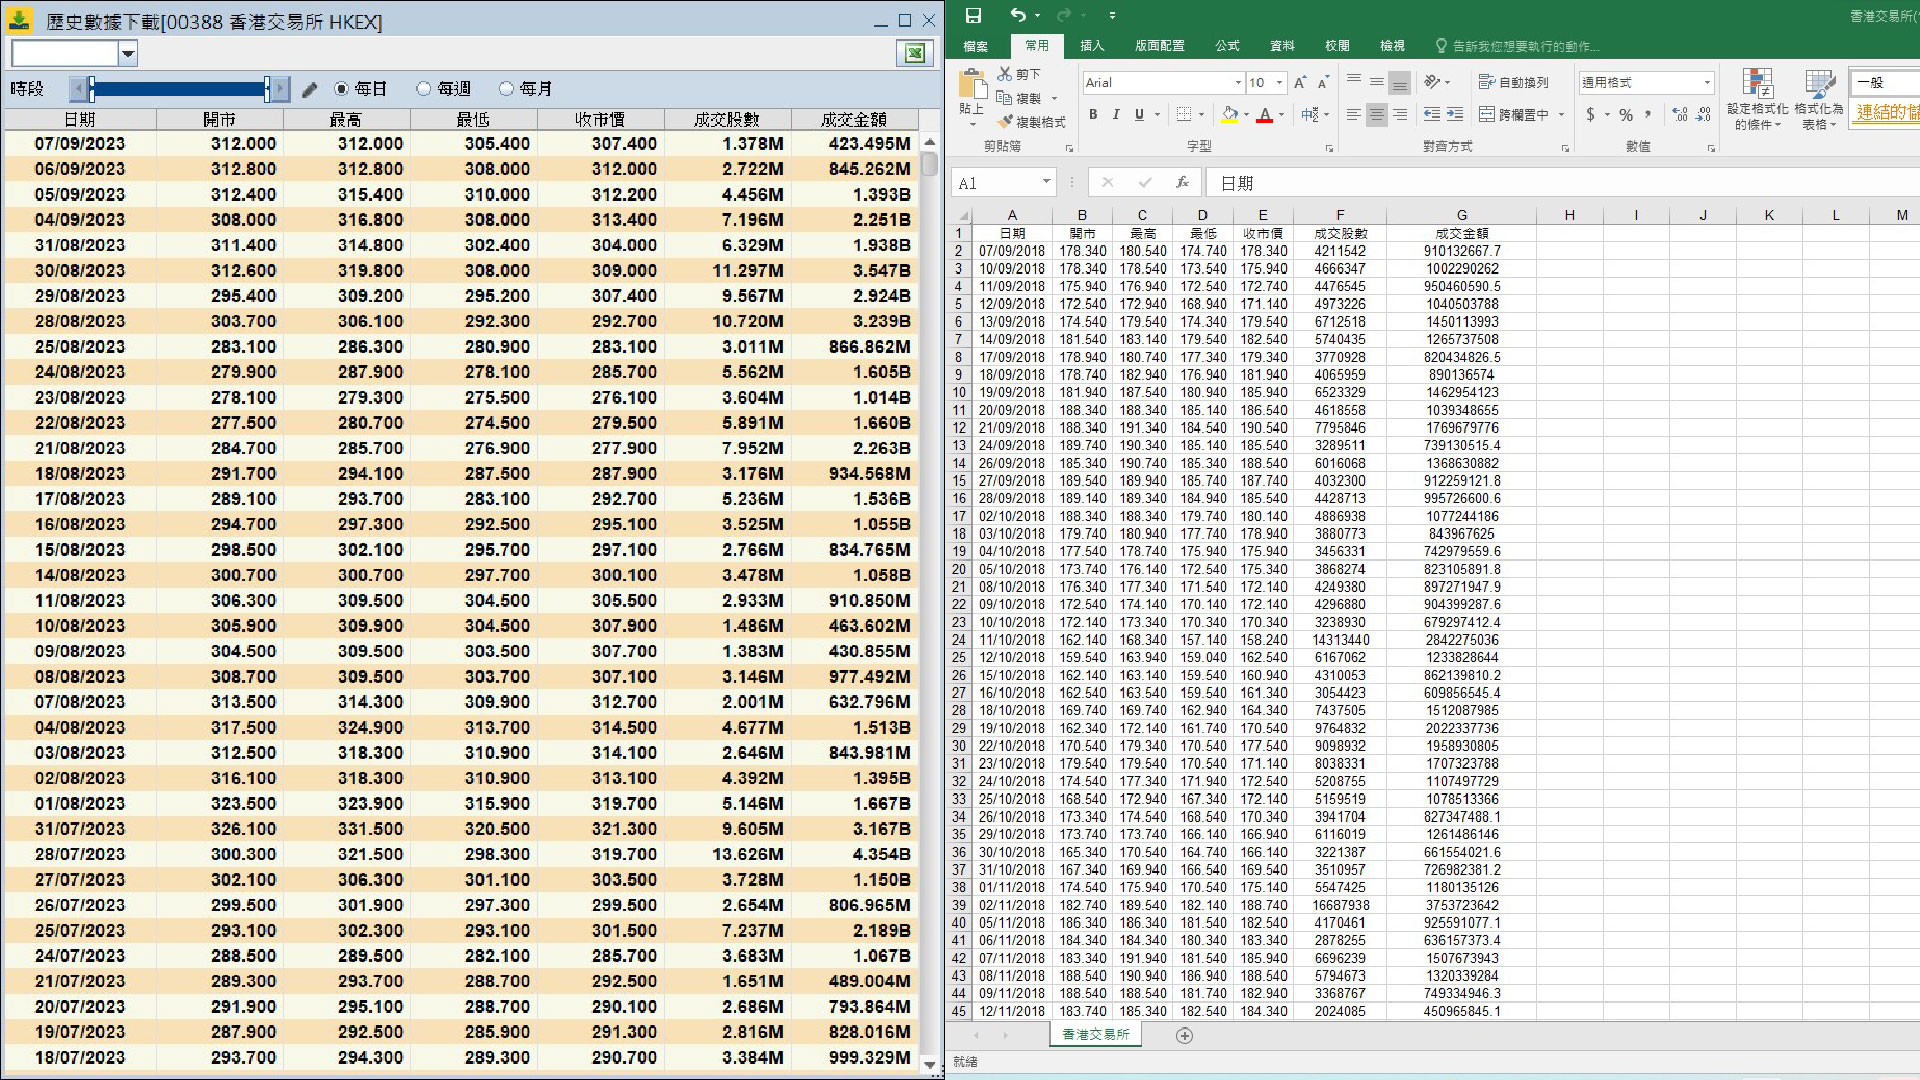Click the Format Painter brush icon

pyautogui.click(x=1006, y=122)
